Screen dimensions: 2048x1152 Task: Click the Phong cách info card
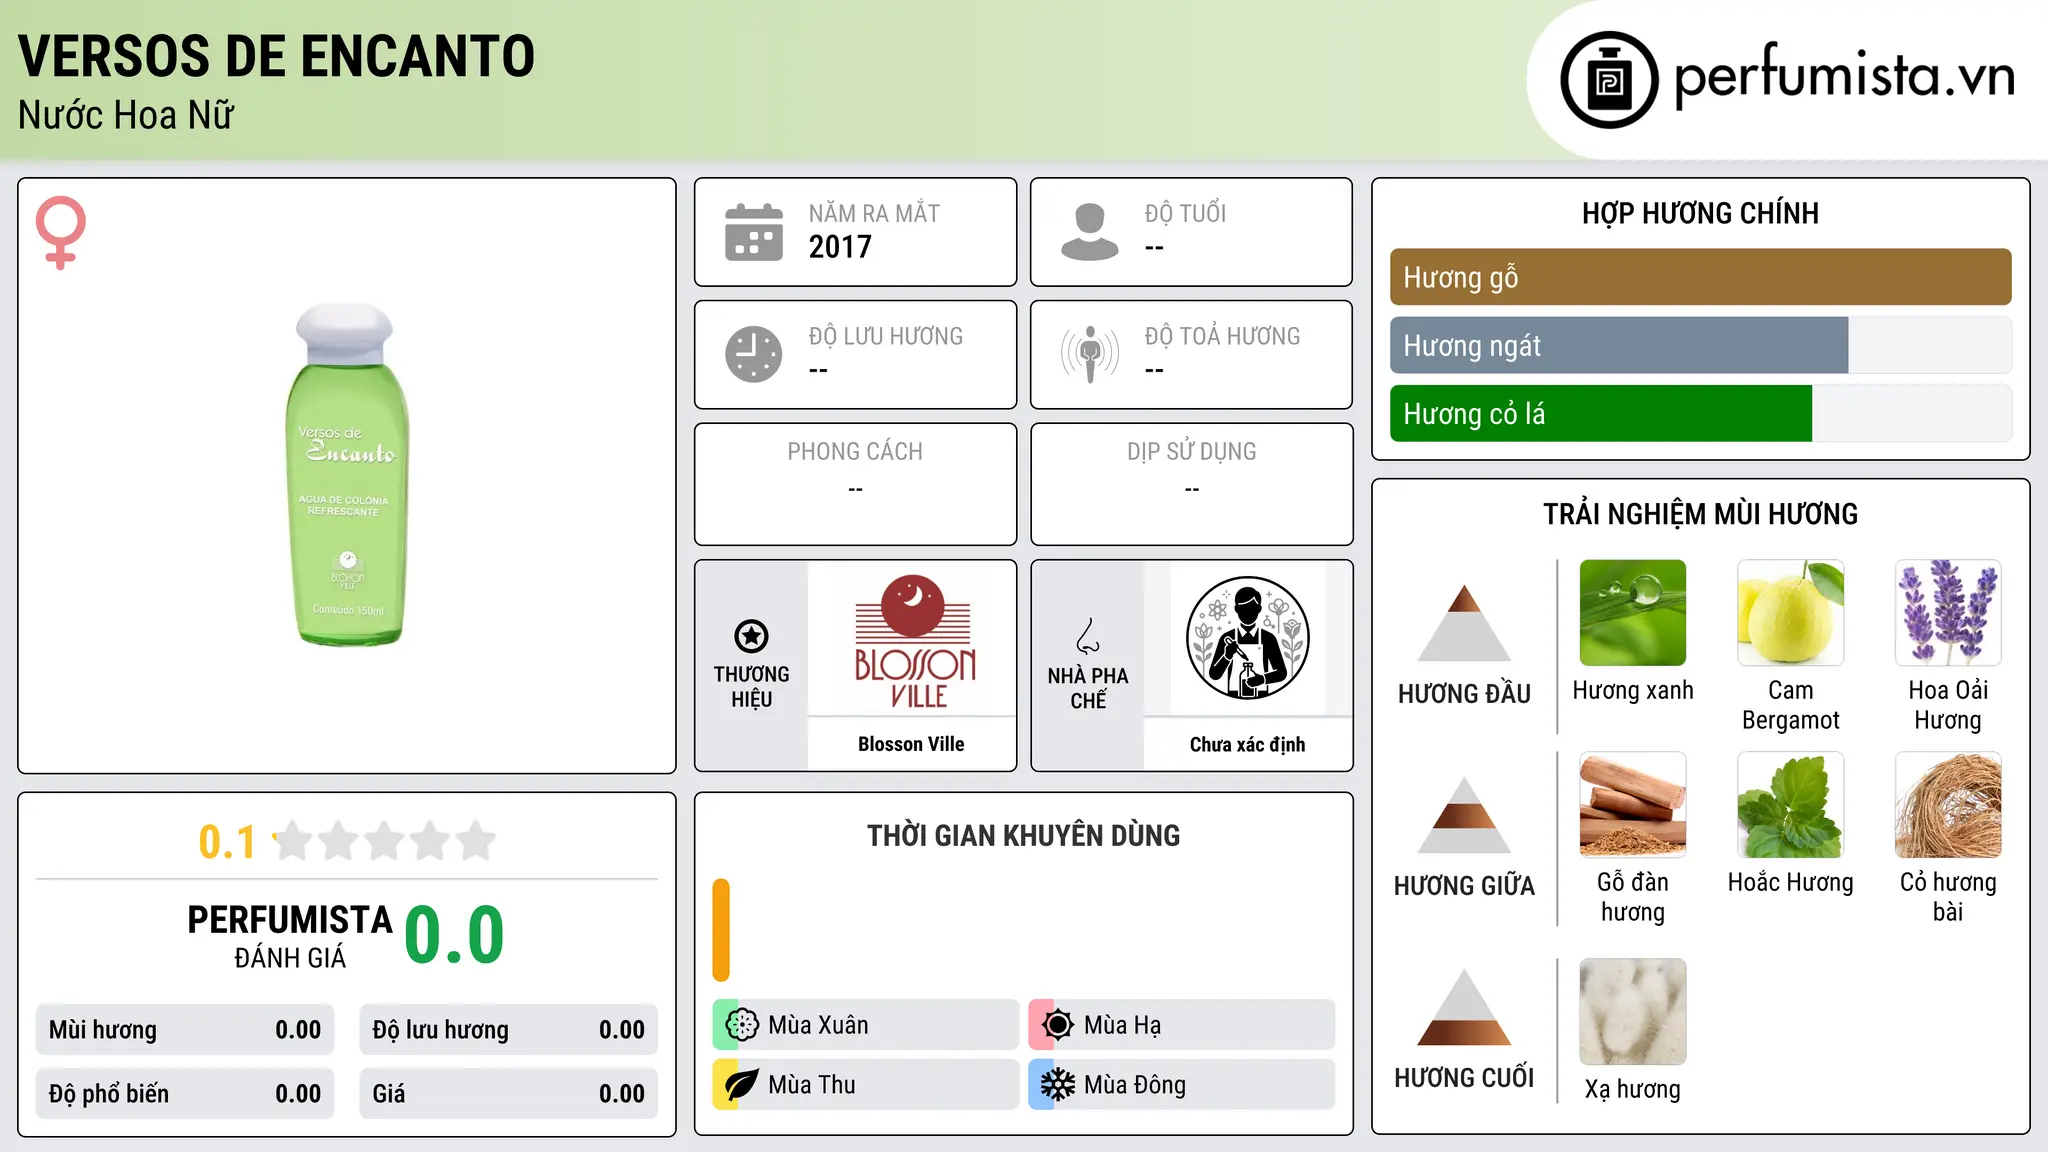coord(856,484)
